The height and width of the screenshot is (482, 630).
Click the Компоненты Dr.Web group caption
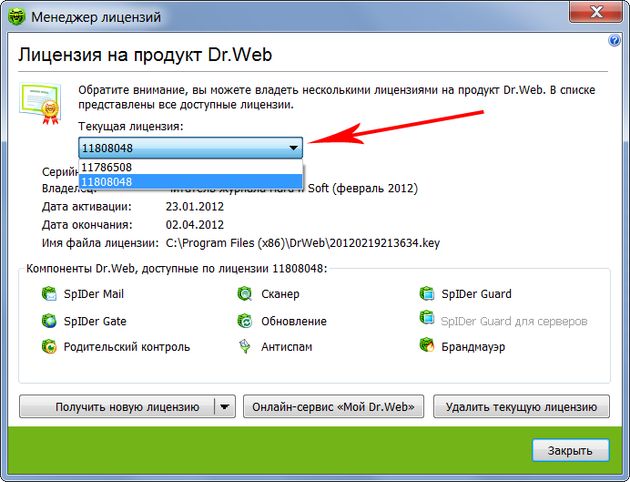177,268
